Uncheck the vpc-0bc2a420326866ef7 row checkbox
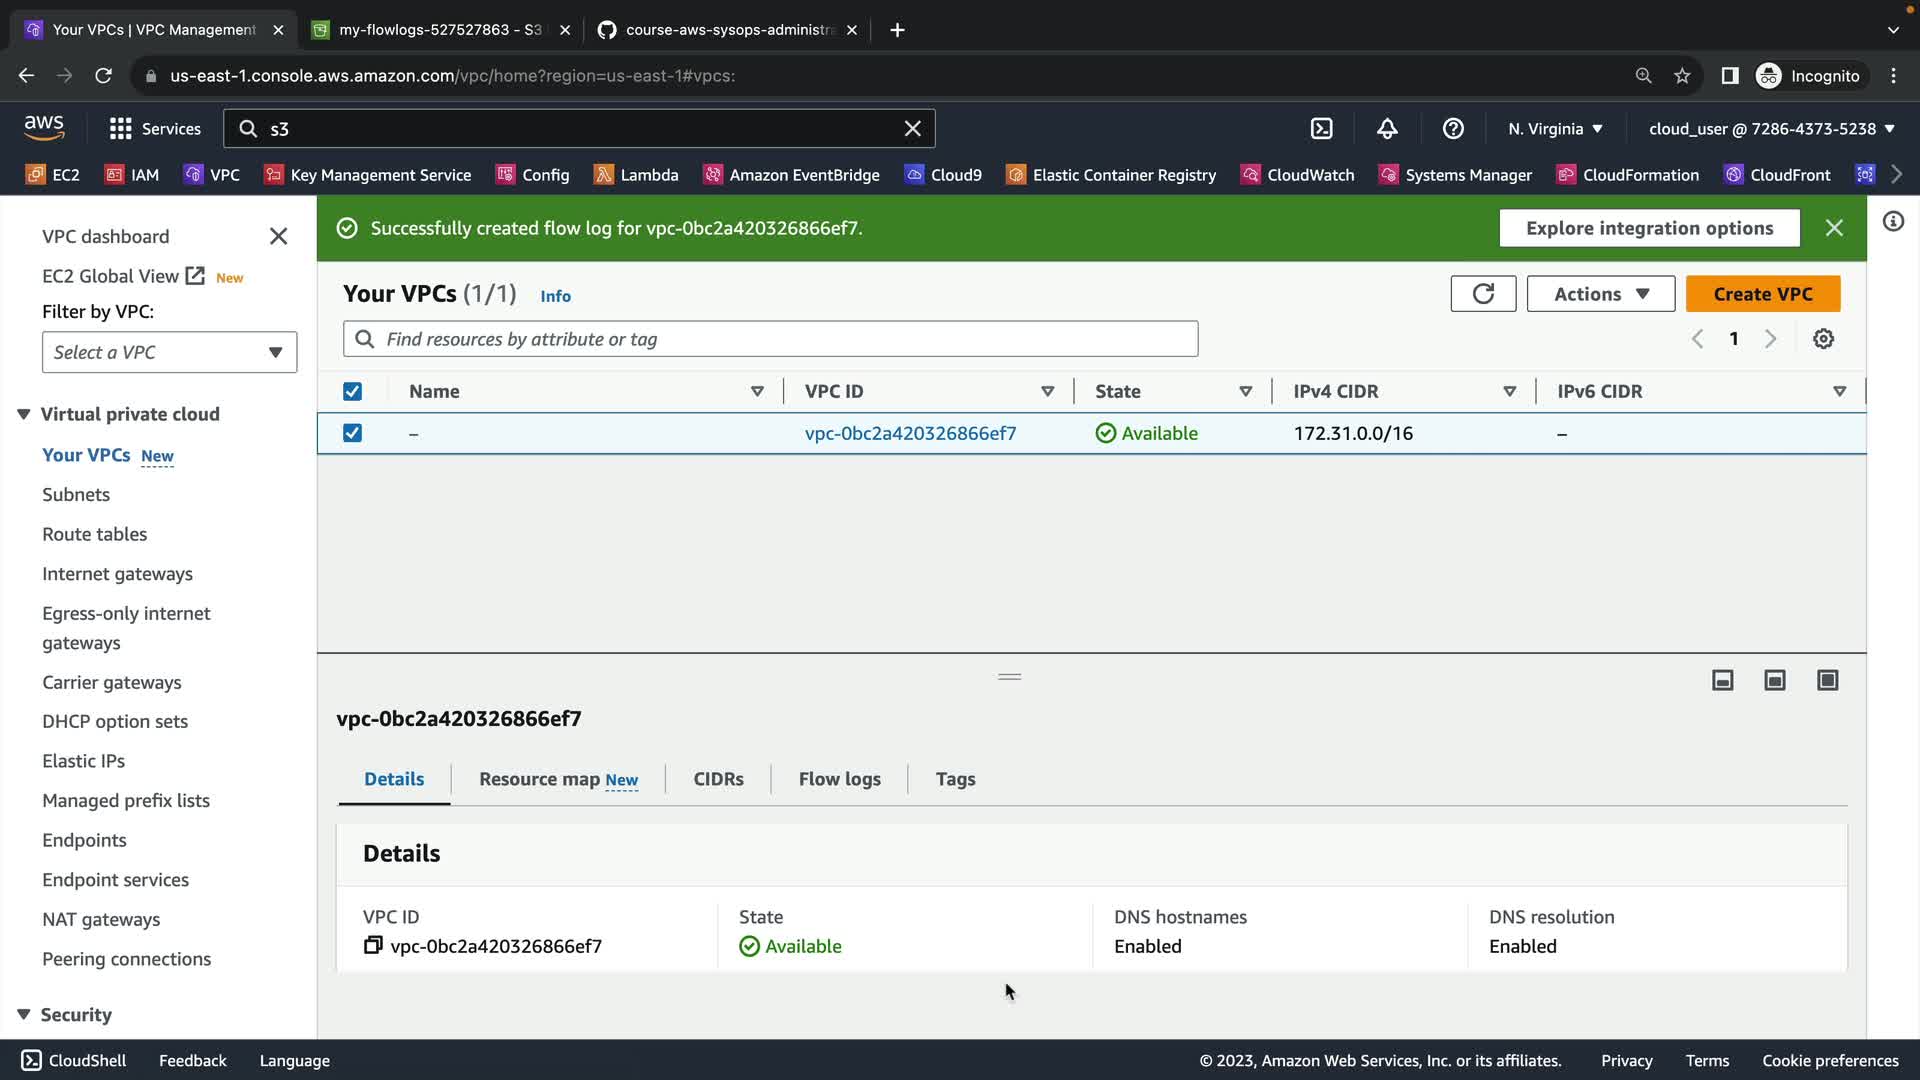 [352, 433]
